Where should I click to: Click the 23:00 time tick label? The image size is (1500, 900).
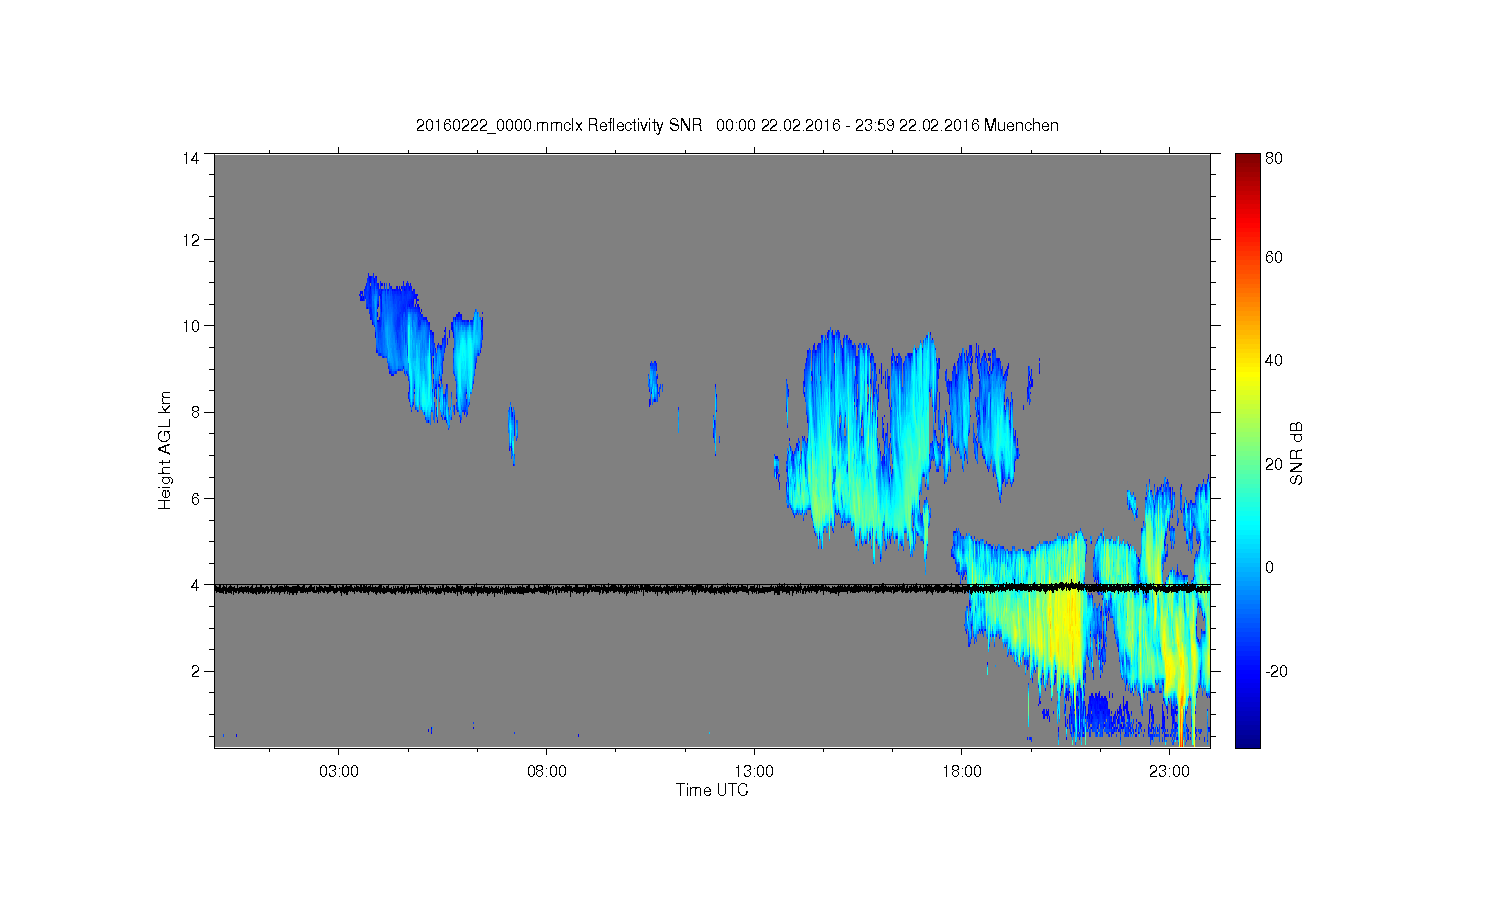point(1169,772)
